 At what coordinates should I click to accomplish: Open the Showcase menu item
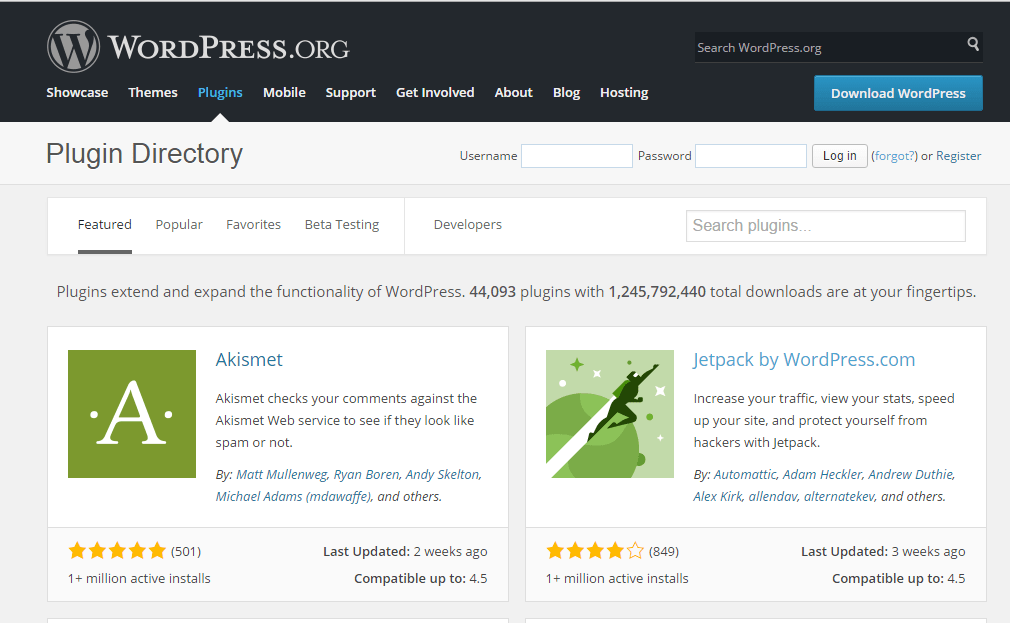(77, 93)
